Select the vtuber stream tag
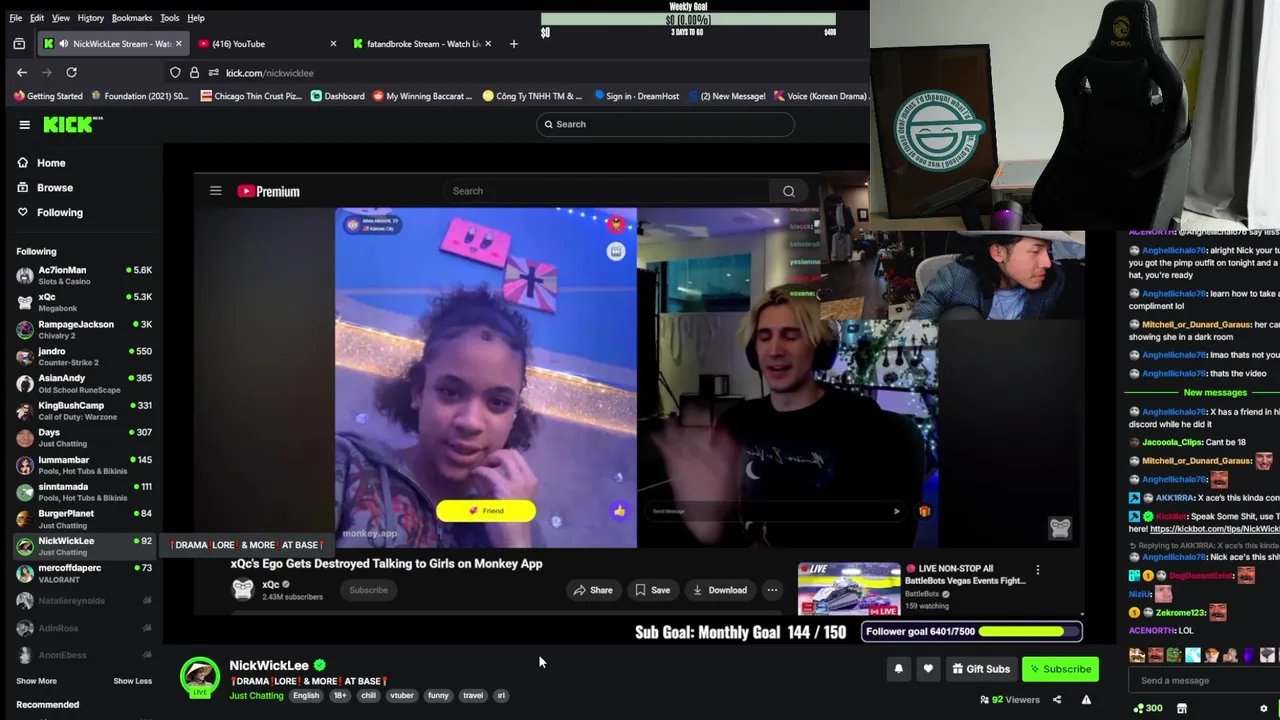This screenshot has height=720, width=1280. [x=402, y=695]
